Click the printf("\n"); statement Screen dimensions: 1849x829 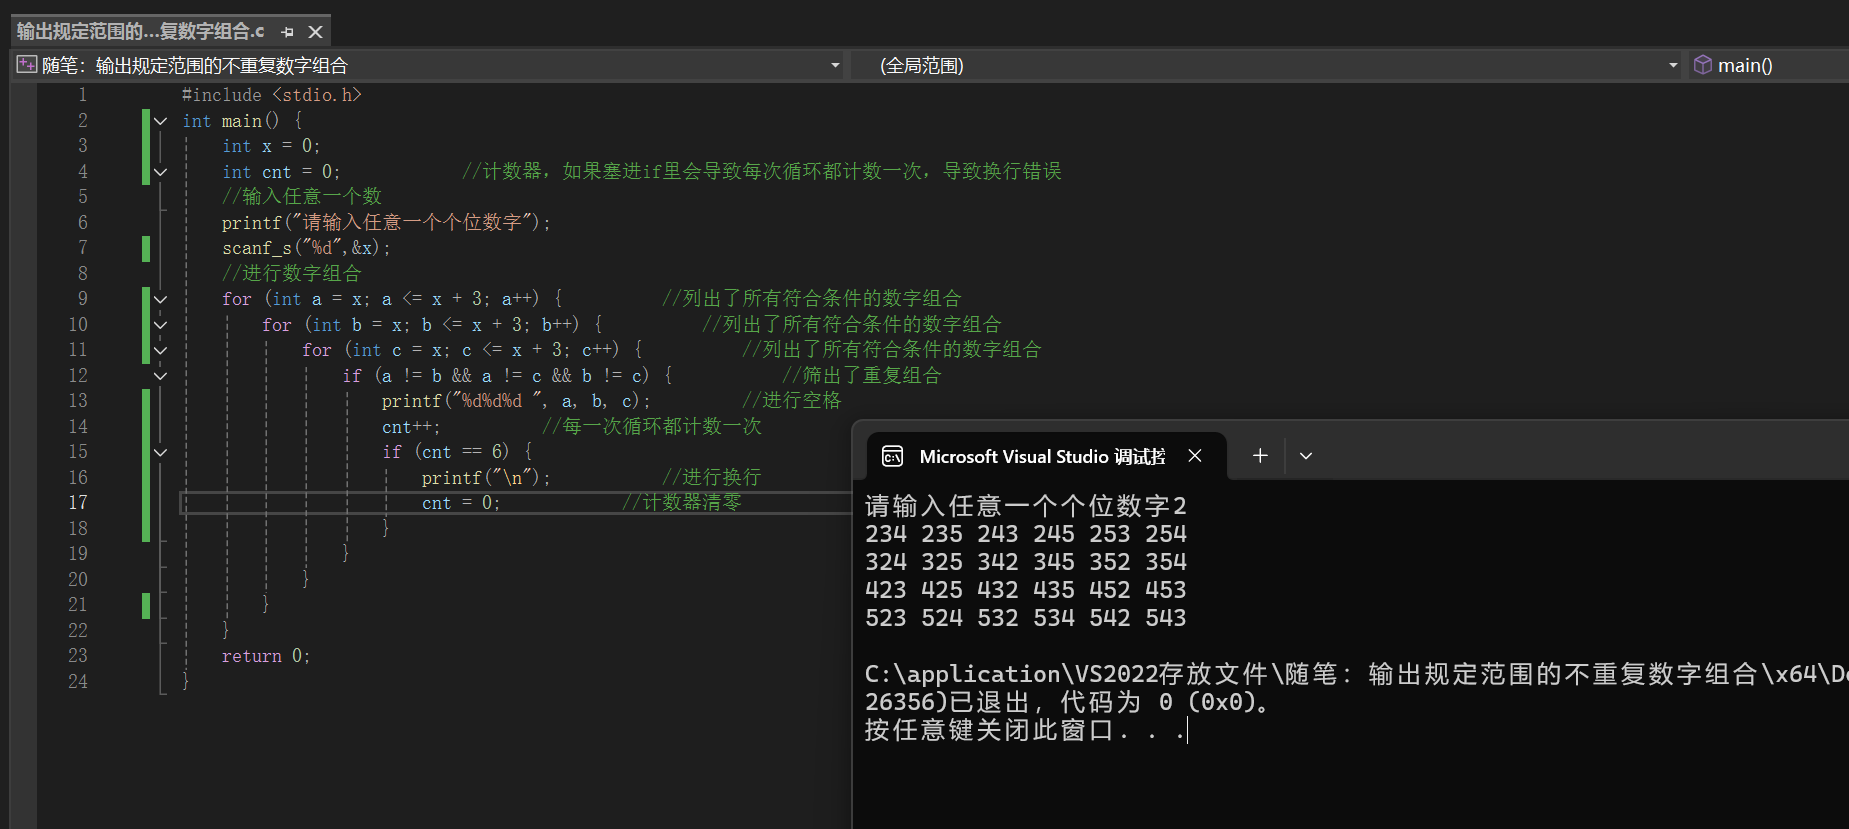click(486, 478)
